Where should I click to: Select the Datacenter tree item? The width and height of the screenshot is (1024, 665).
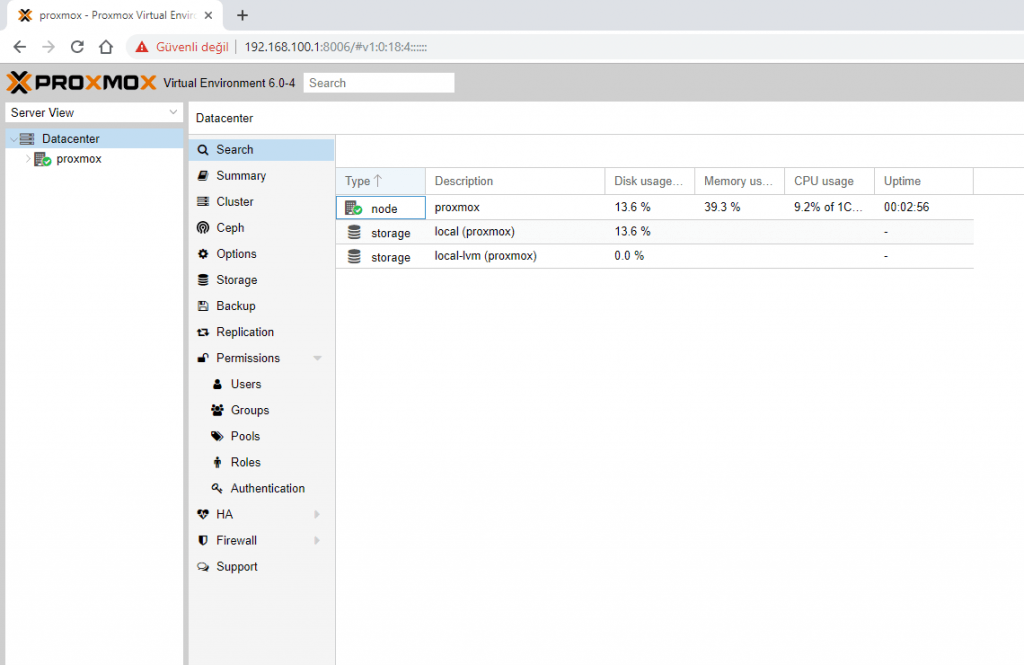70,139
